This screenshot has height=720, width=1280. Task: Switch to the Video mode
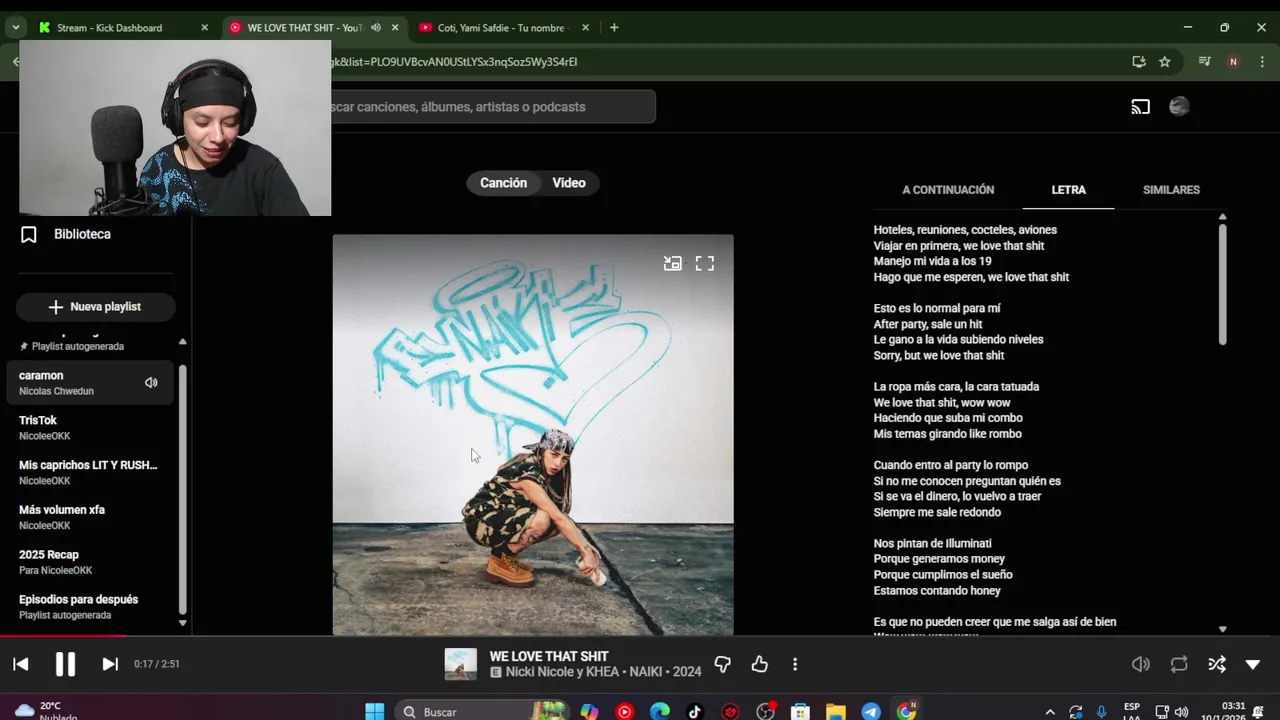point(569,183)
